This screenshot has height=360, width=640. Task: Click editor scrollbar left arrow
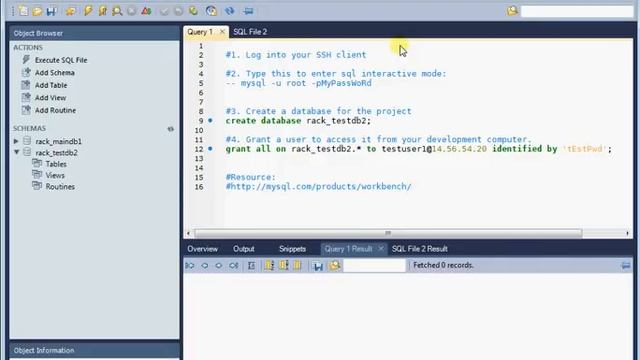click(x=189, y=233)
